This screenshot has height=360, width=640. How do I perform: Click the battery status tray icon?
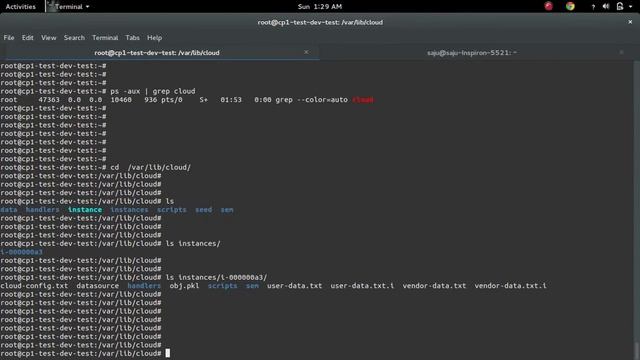620,6
